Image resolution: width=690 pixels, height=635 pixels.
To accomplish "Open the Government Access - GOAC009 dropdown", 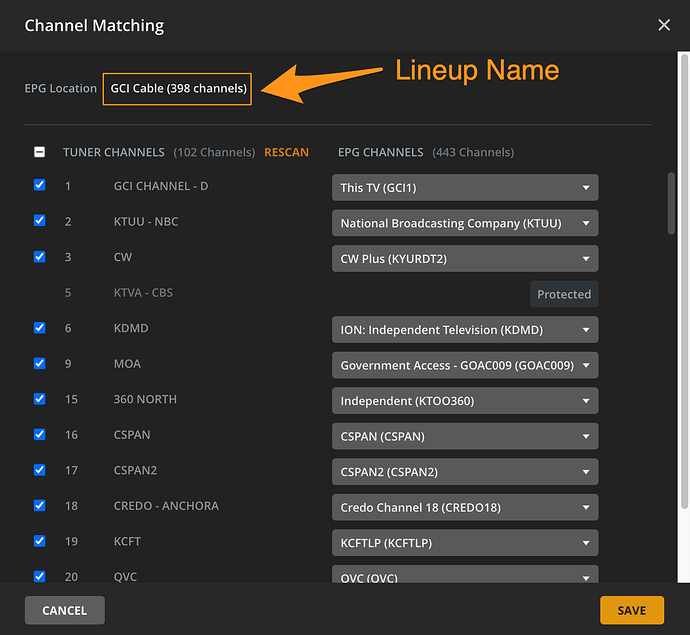I will [x=465, y=365].
